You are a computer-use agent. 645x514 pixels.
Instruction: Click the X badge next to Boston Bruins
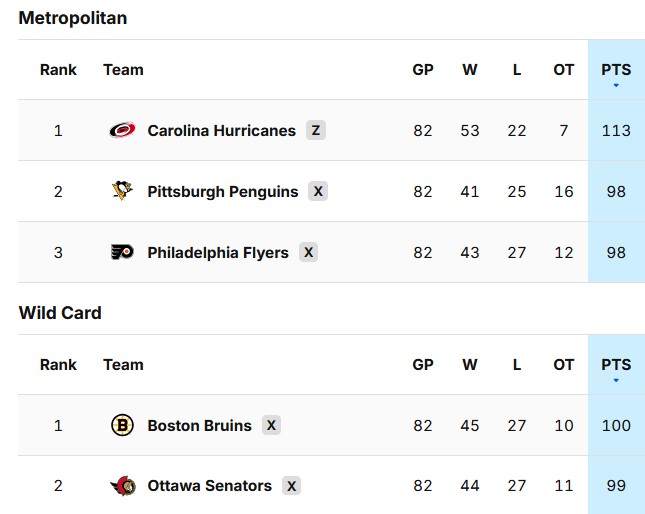click(x=271, y=425)
